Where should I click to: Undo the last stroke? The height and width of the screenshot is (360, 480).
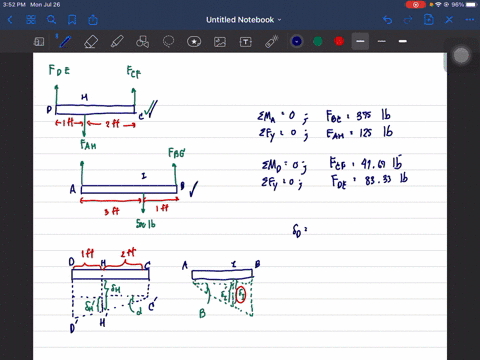tap(387, 20)
